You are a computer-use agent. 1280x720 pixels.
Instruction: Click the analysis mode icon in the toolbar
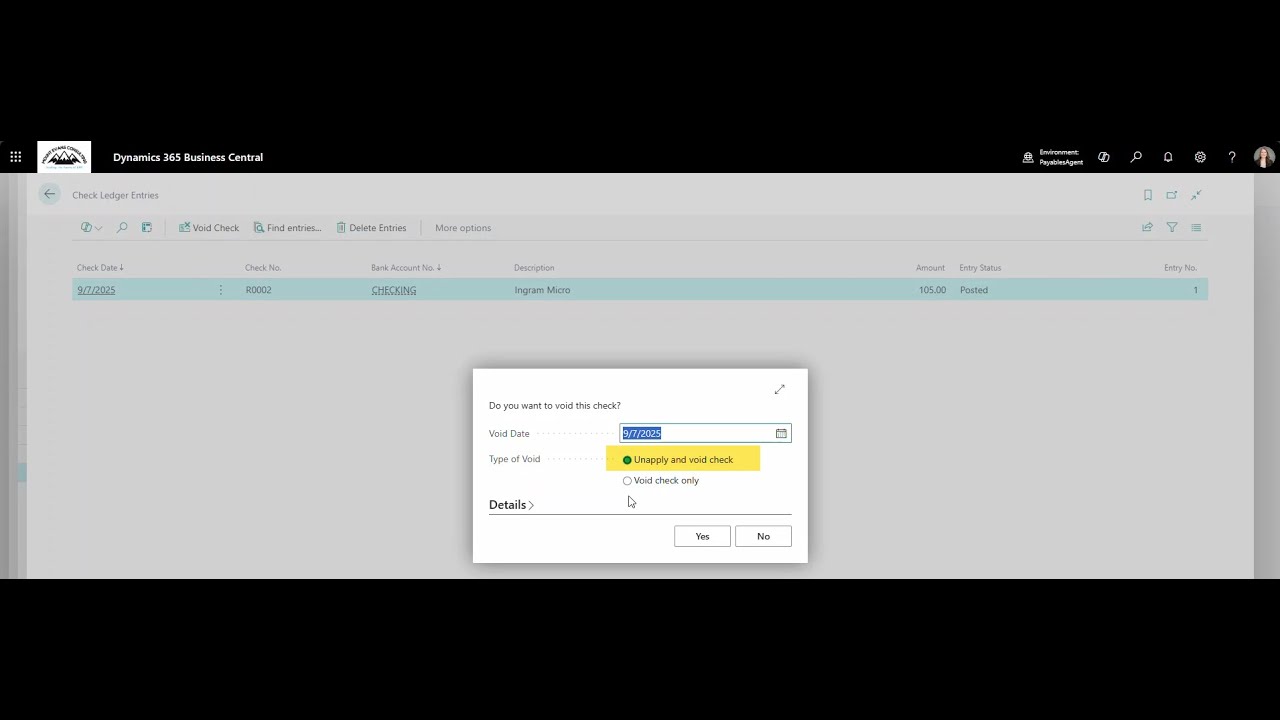pos(146,228)
